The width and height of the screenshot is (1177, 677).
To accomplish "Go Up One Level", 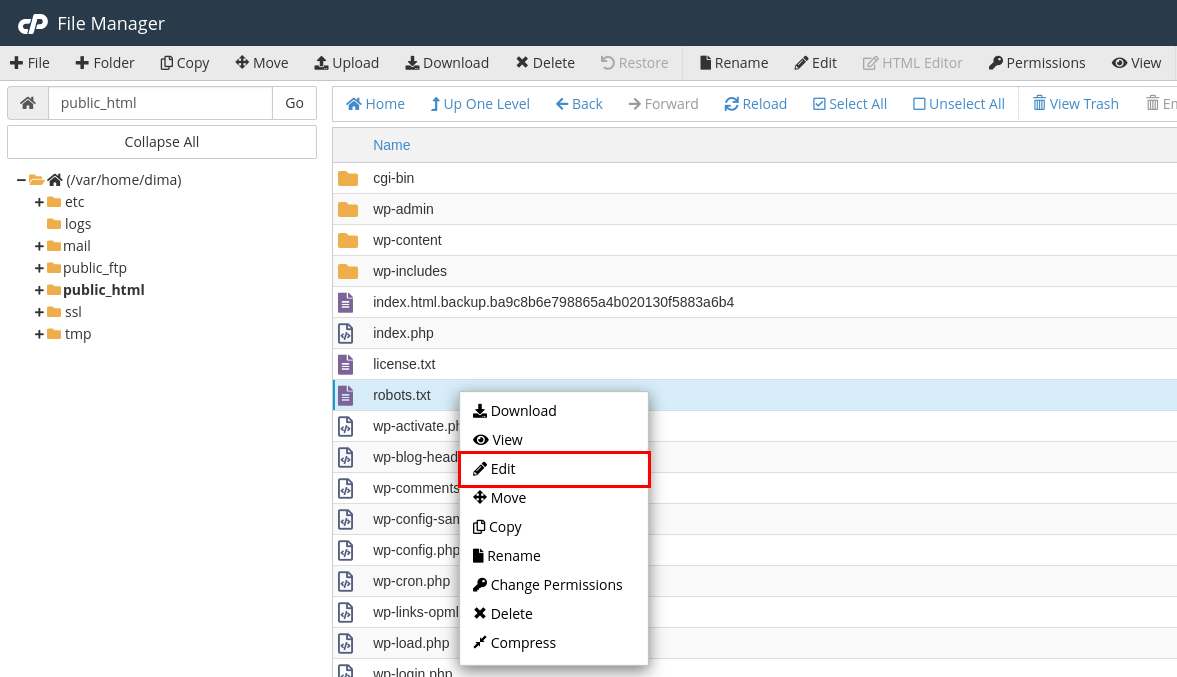I will pos(480,104).
